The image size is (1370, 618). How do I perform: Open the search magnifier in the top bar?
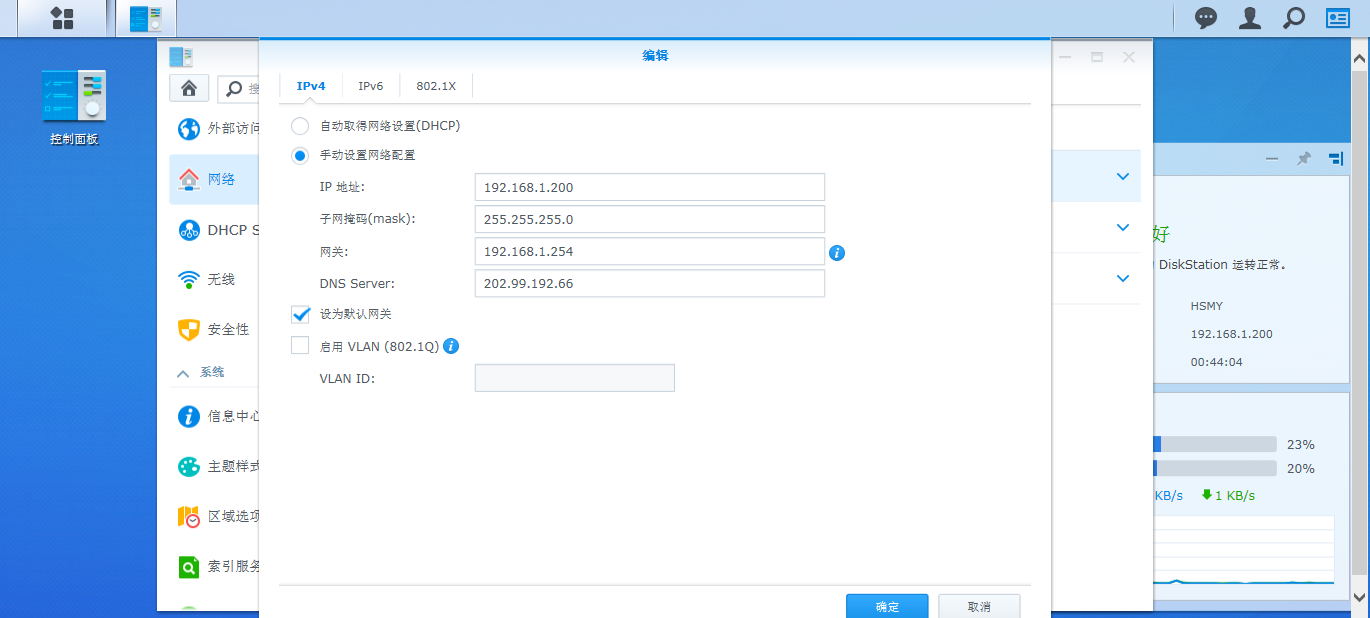pos(1294,18)
